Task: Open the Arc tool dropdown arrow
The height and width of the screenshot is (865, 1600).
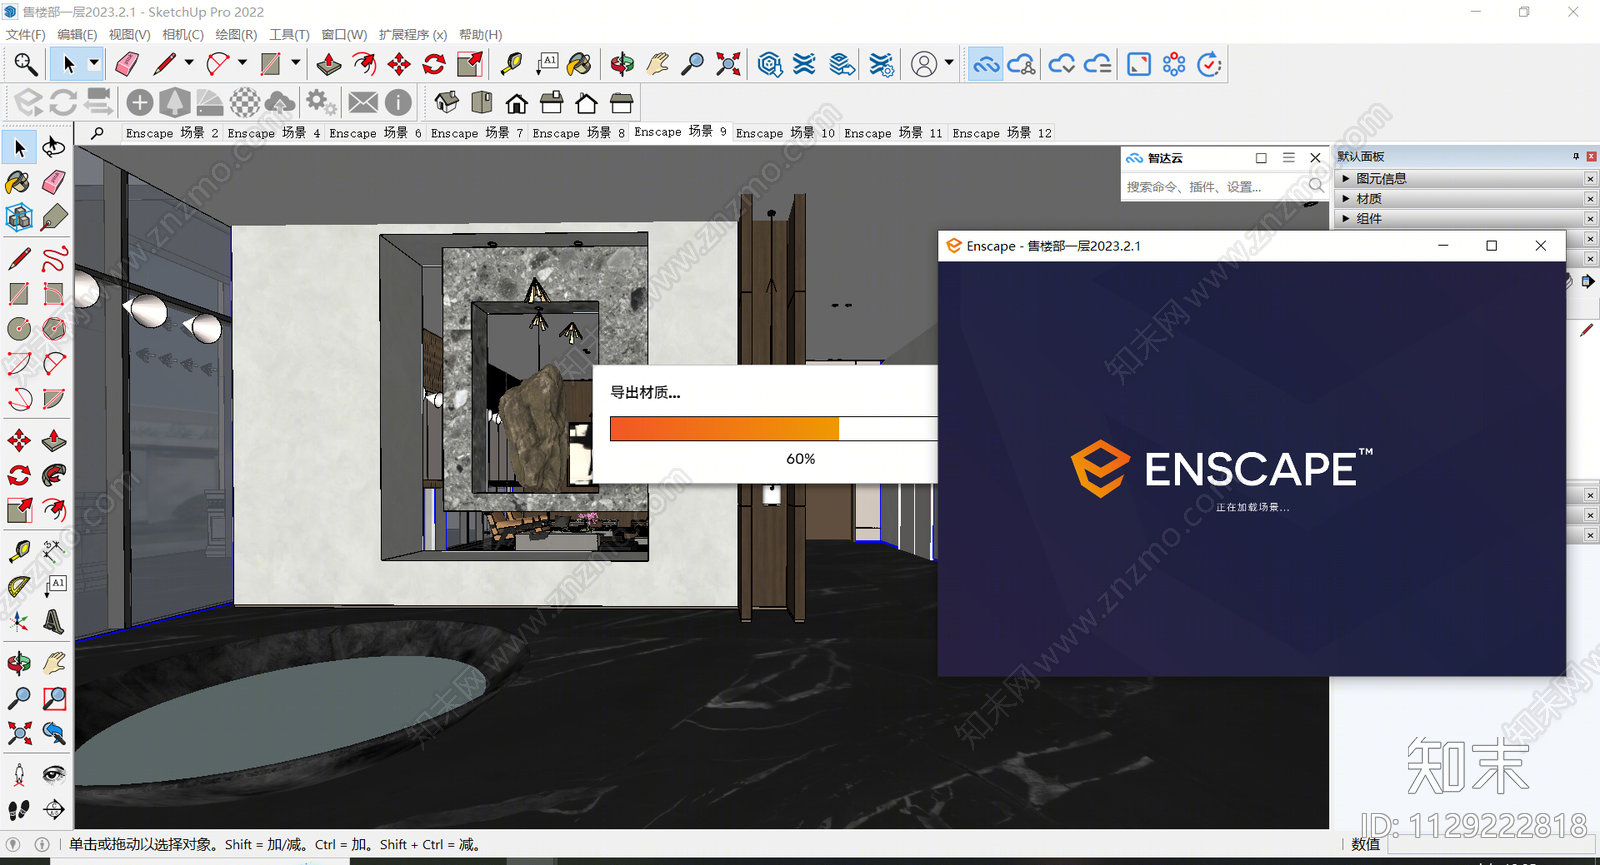Action: click(242, 63)
